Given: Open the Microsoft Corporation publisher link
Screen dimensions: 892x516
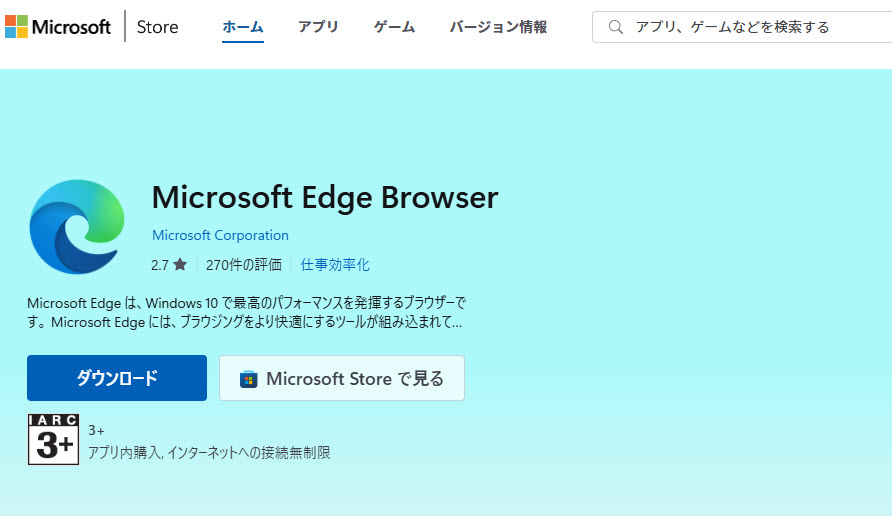Looking at the screenshot, I should [220, 235].
